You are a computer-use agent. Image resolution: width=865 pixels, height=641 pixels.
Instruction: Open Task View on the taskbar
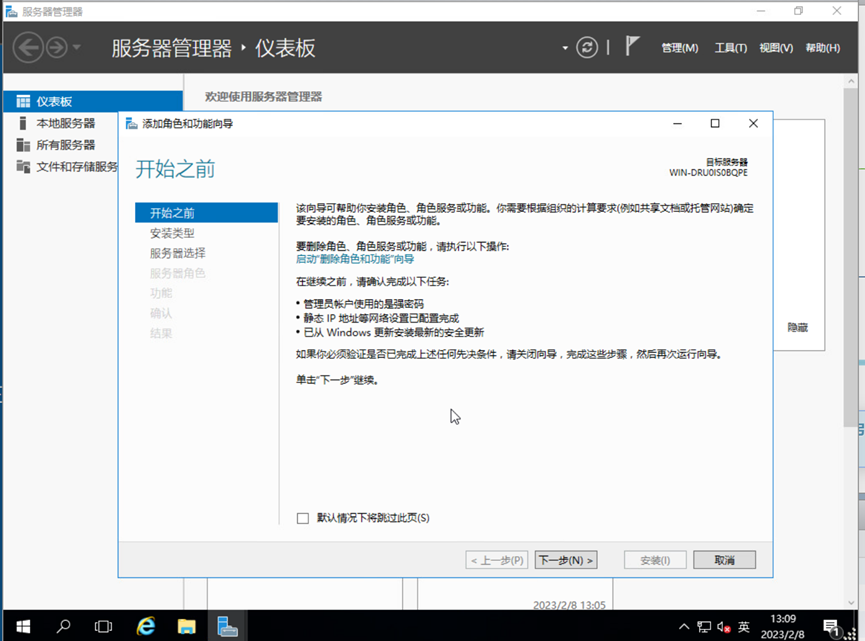[103, 626]
